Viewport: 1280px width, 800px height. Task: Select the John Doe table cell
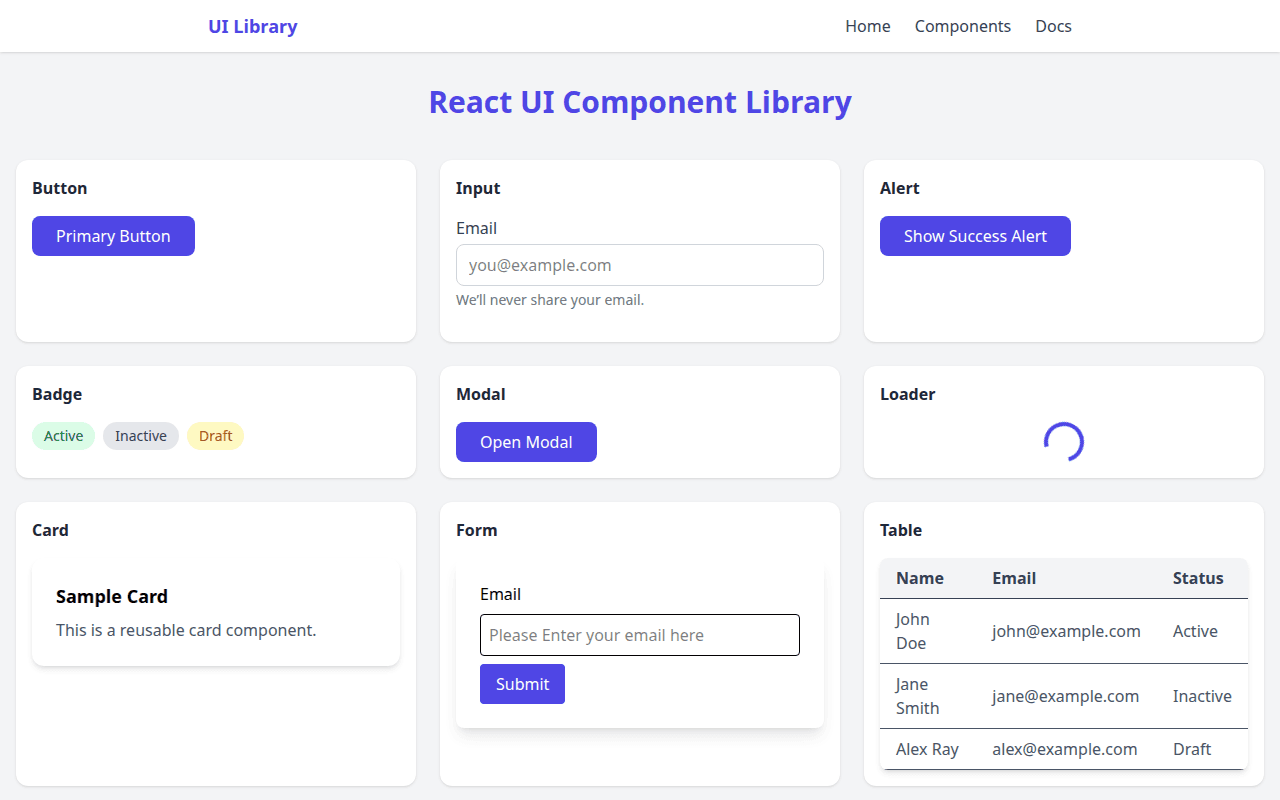[x=928, y=631]
